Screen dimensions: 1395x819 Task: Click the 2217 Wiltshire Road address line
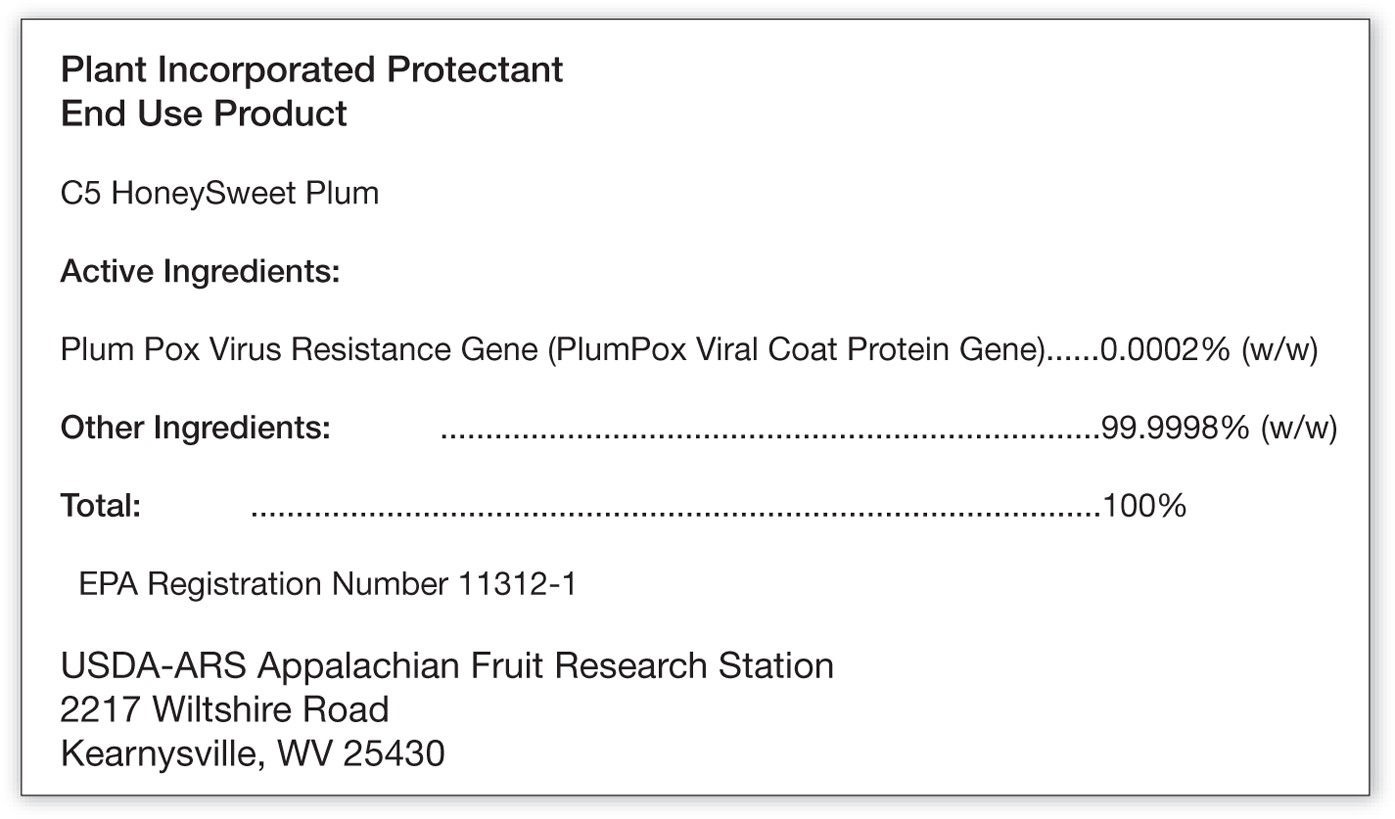click(x=225, y=709)
